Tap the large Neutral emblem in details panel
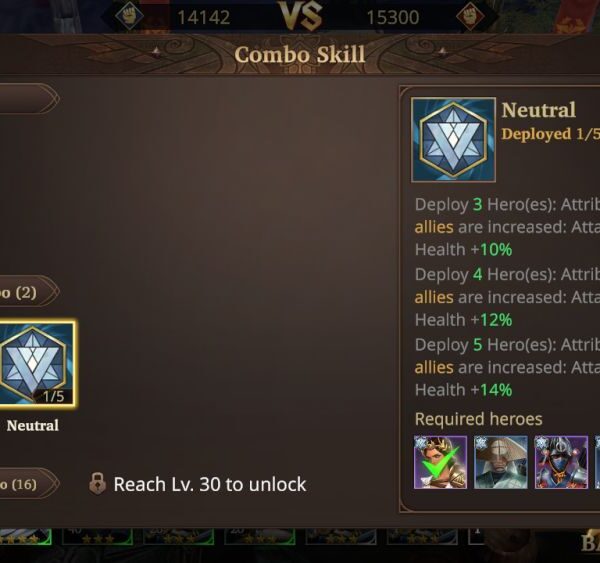This screenshot has height=563, width=600. (453, 140)
